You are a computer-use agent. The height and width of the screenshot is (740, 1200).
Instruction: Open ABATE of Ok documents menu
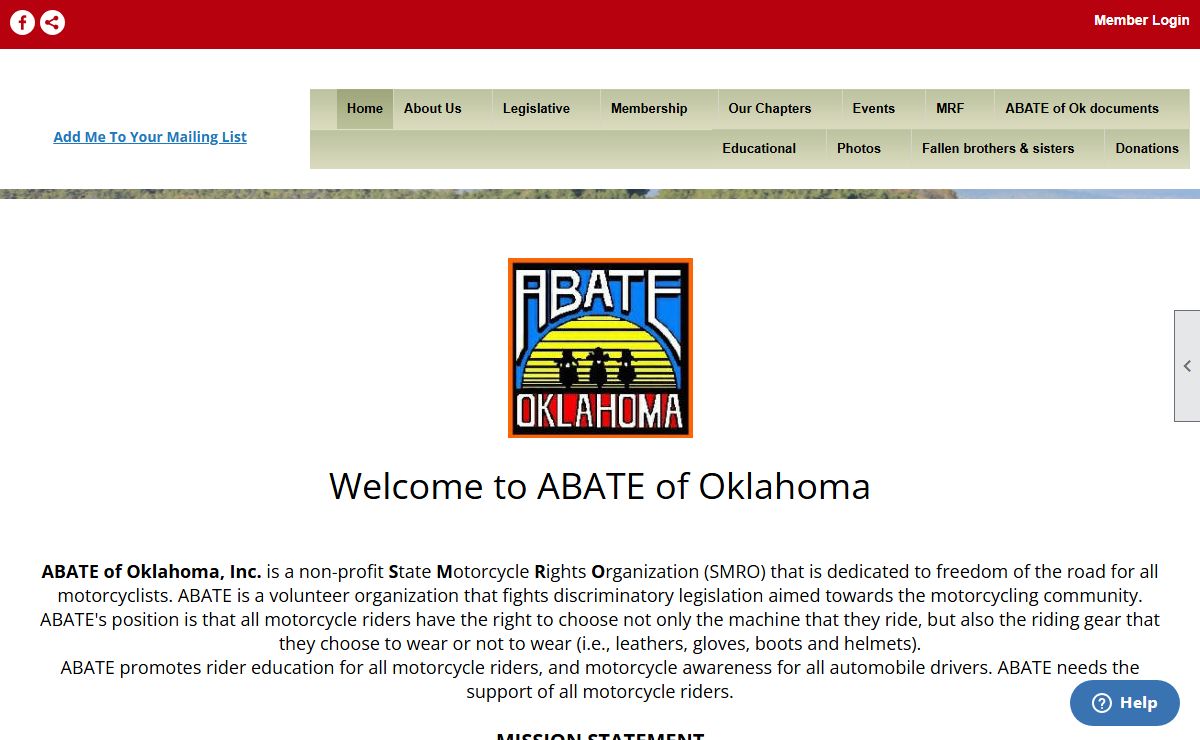pyautogui.click(x=1082, y=109)
